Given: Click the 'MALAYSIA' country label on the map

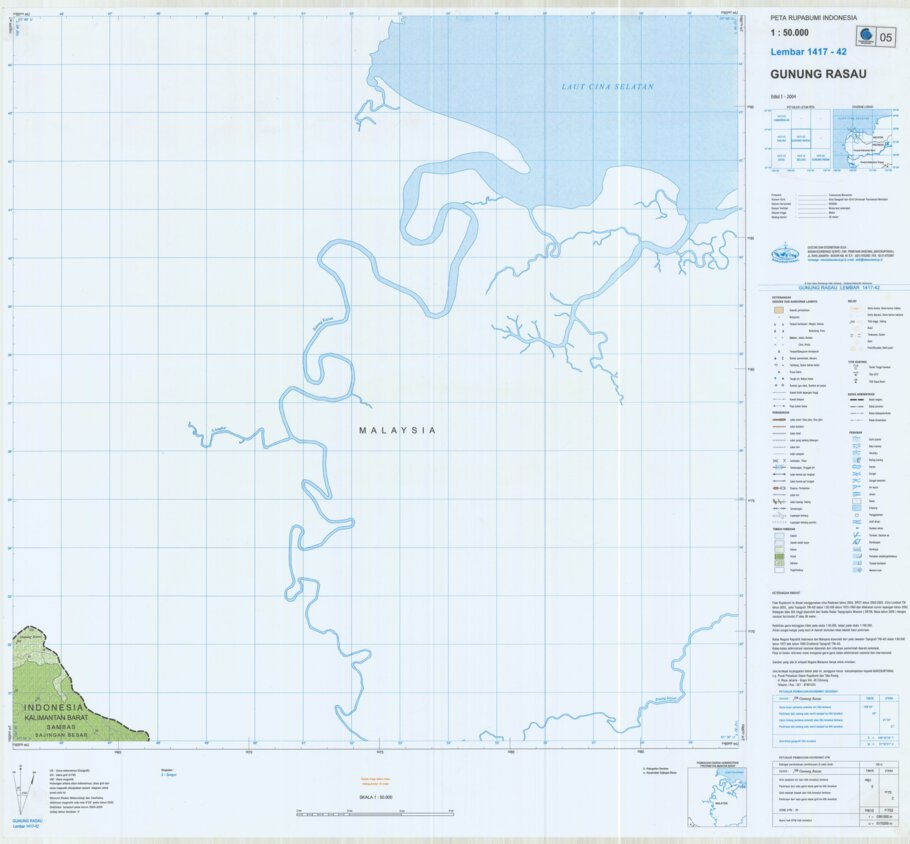Looking at the screenshot, I should coord(398,430).
